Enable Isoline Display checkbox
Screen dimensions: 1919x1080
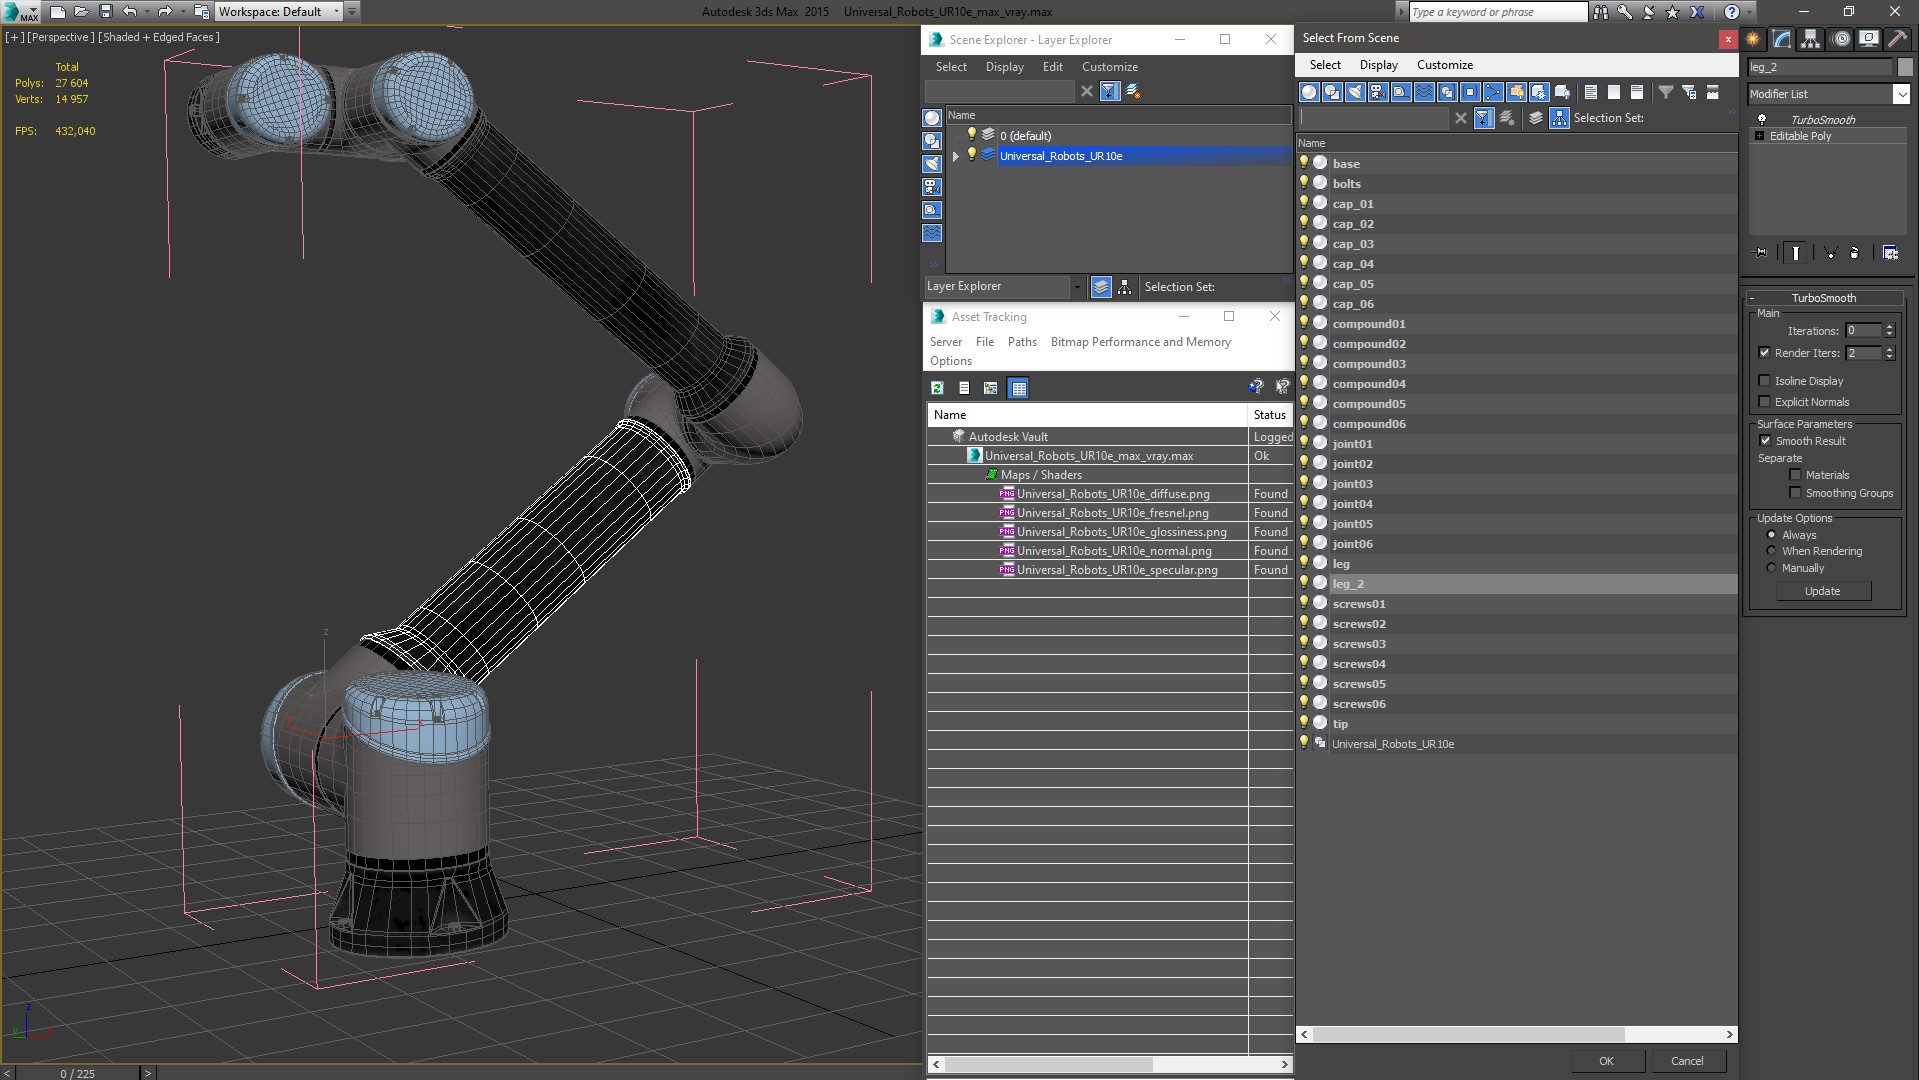point(1765,381)
